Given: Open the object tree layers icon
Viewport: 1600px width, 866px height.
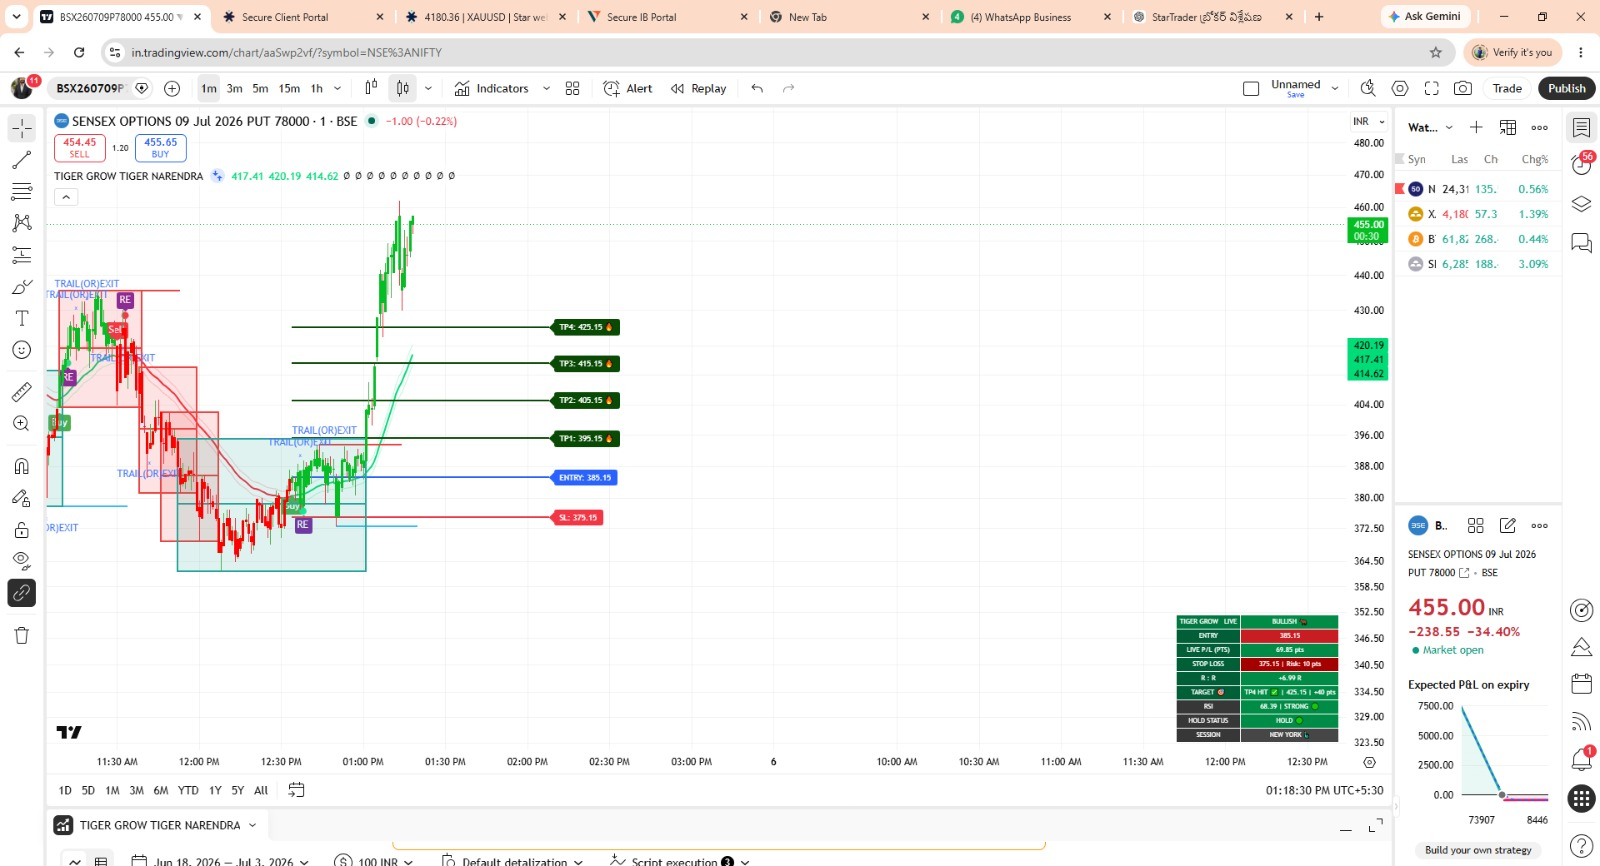Looking at the screenshot, I should click(x=1581, y=204).
